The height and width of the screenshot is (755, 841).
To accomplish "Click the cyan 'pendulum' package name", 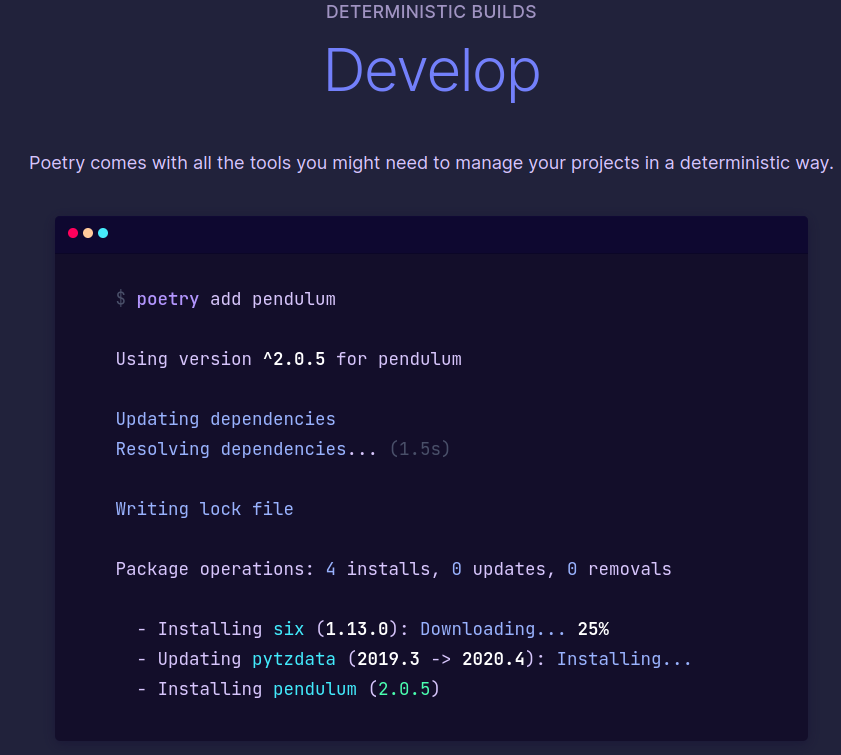I will point(315,689).
